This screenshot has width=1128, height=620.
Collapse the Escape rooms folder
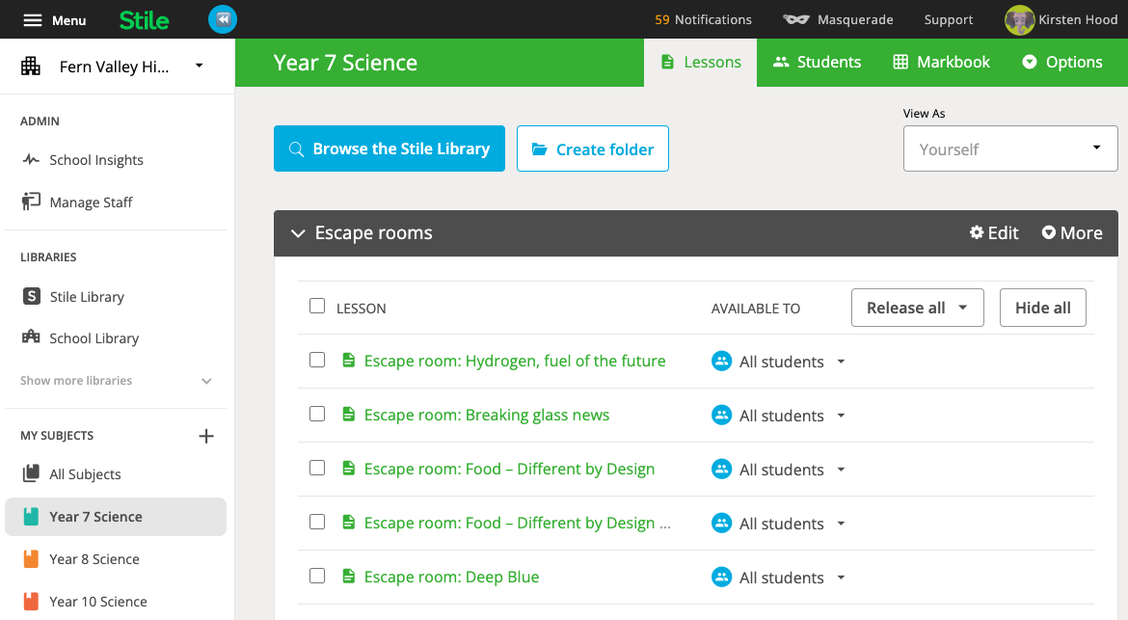[297, 233]
